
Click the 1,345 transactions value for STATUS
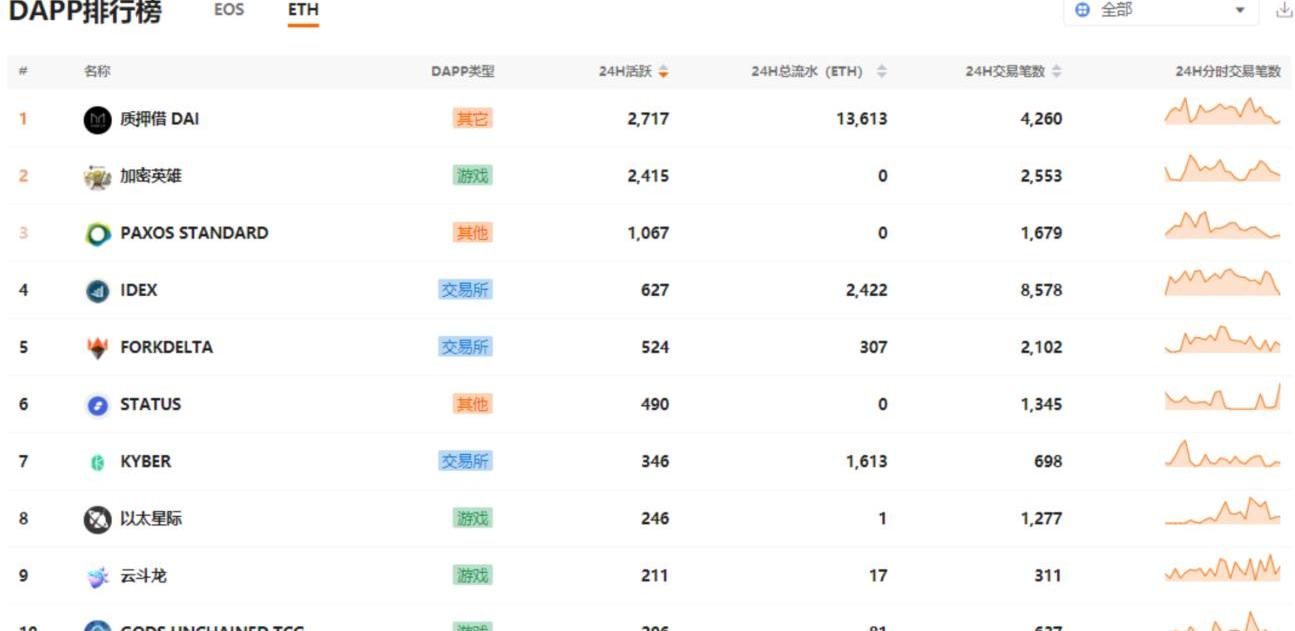tap(1041, 404)
